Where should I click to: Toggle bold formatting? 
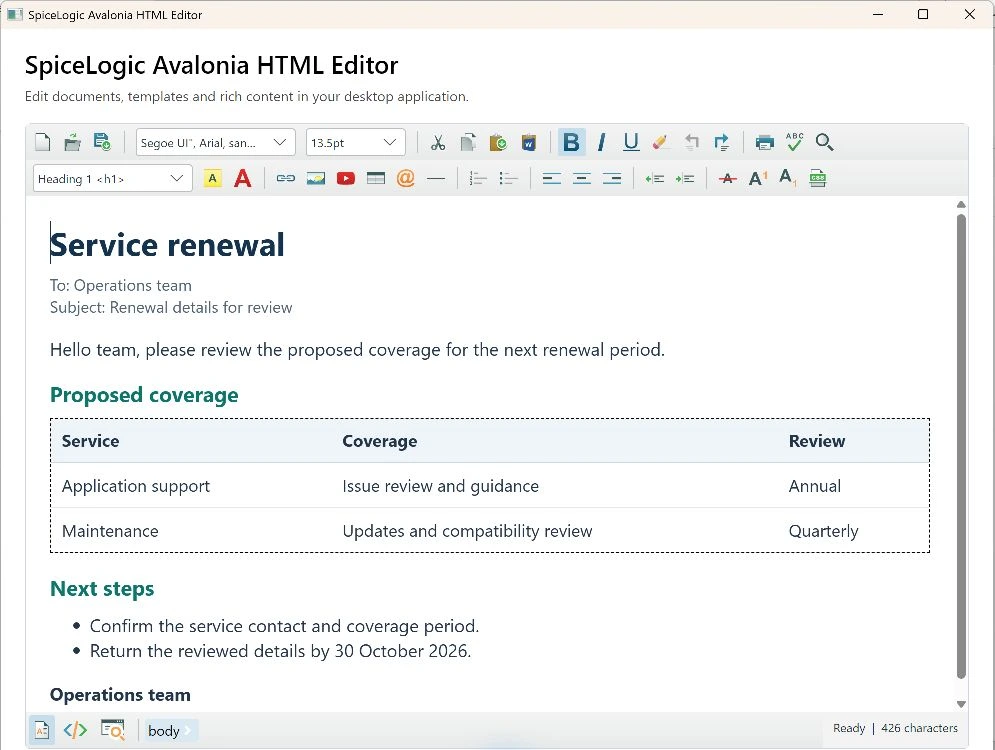point(571,142)
